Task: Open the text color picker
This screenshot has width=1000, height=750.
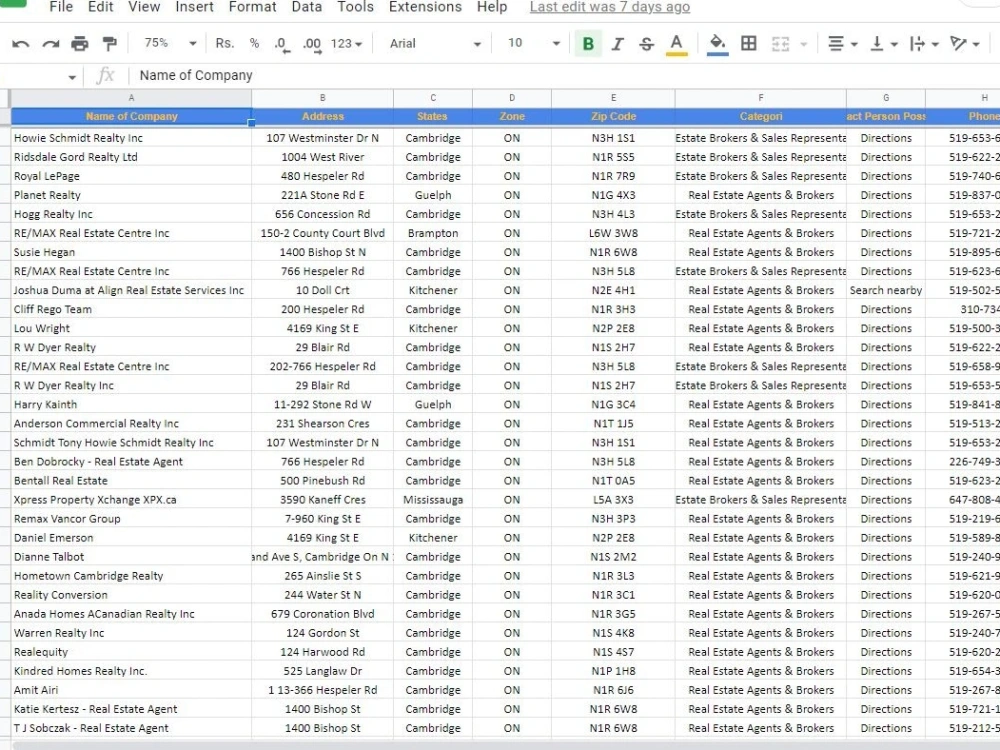Action: click(x=677, y=44)
